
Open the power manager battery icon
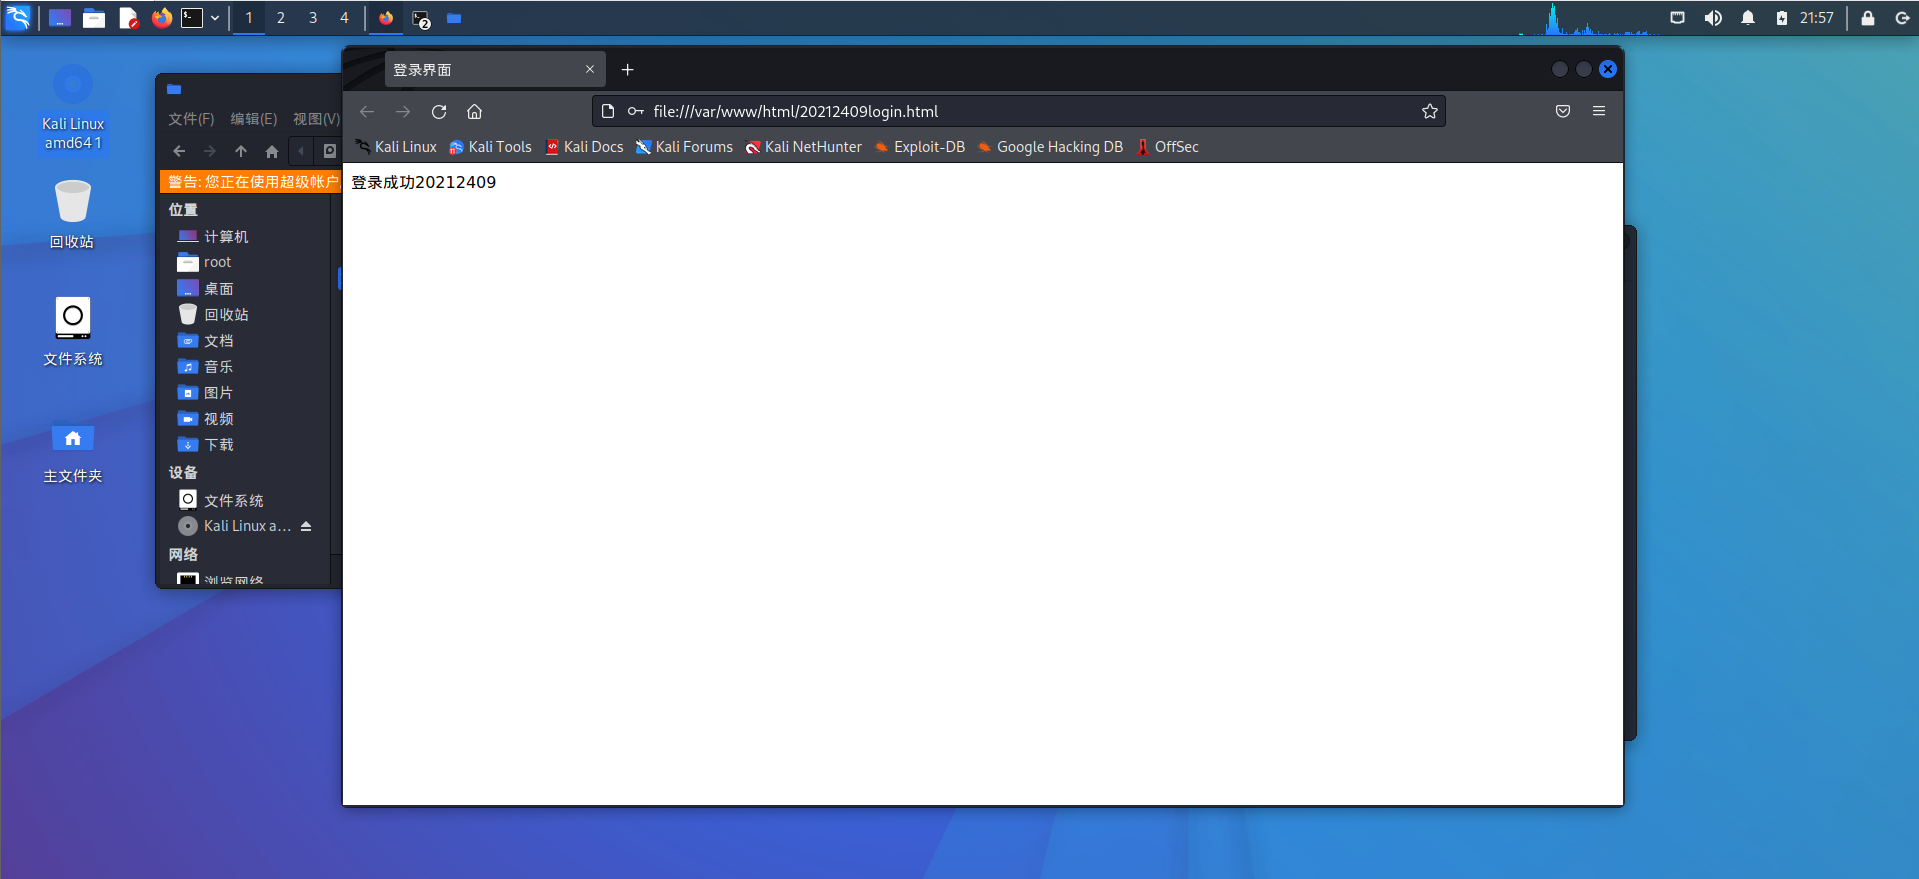click(1782, 18)
